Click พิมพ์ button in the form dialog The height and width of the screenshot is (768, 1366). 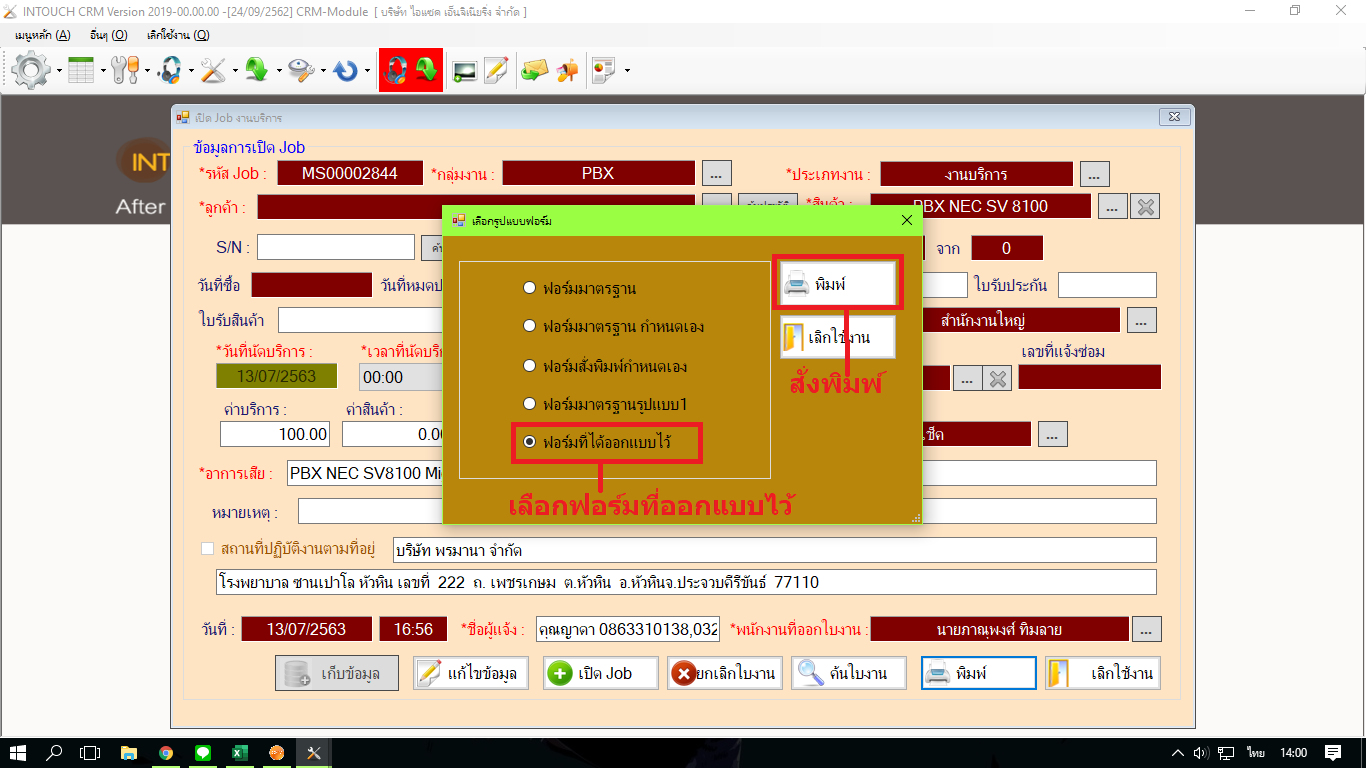pyautogui.click(x=837, y=285)
